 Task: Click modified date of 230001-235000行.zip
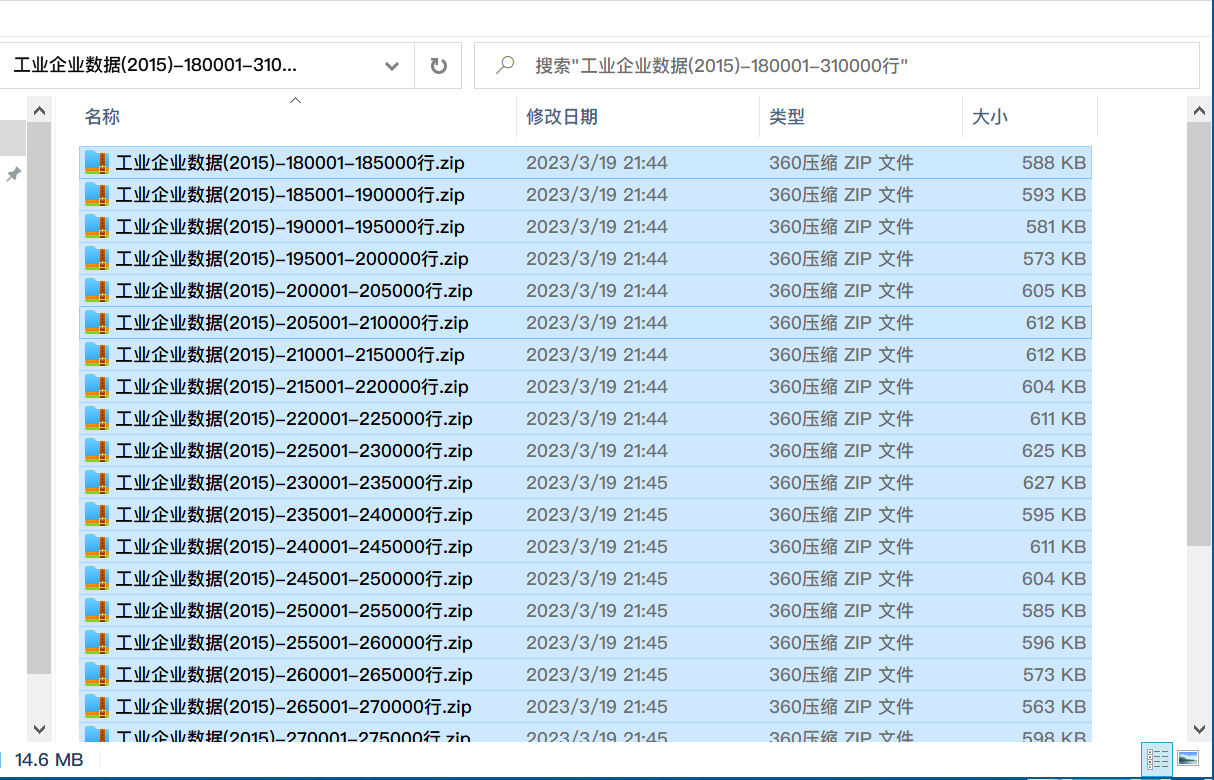597,483
